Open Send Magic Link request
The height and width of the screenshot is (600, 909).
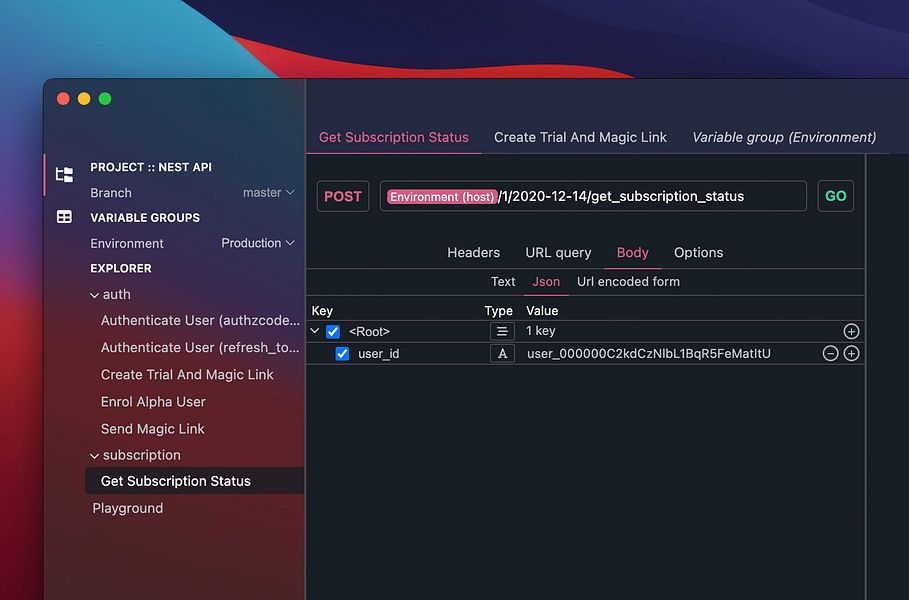coord(152,429)
